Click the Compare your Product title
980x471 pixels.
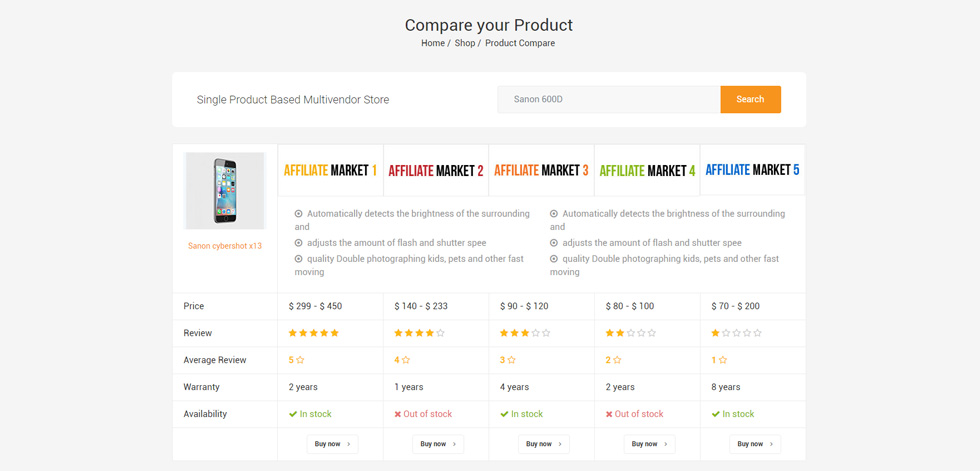tap(489, 25)
